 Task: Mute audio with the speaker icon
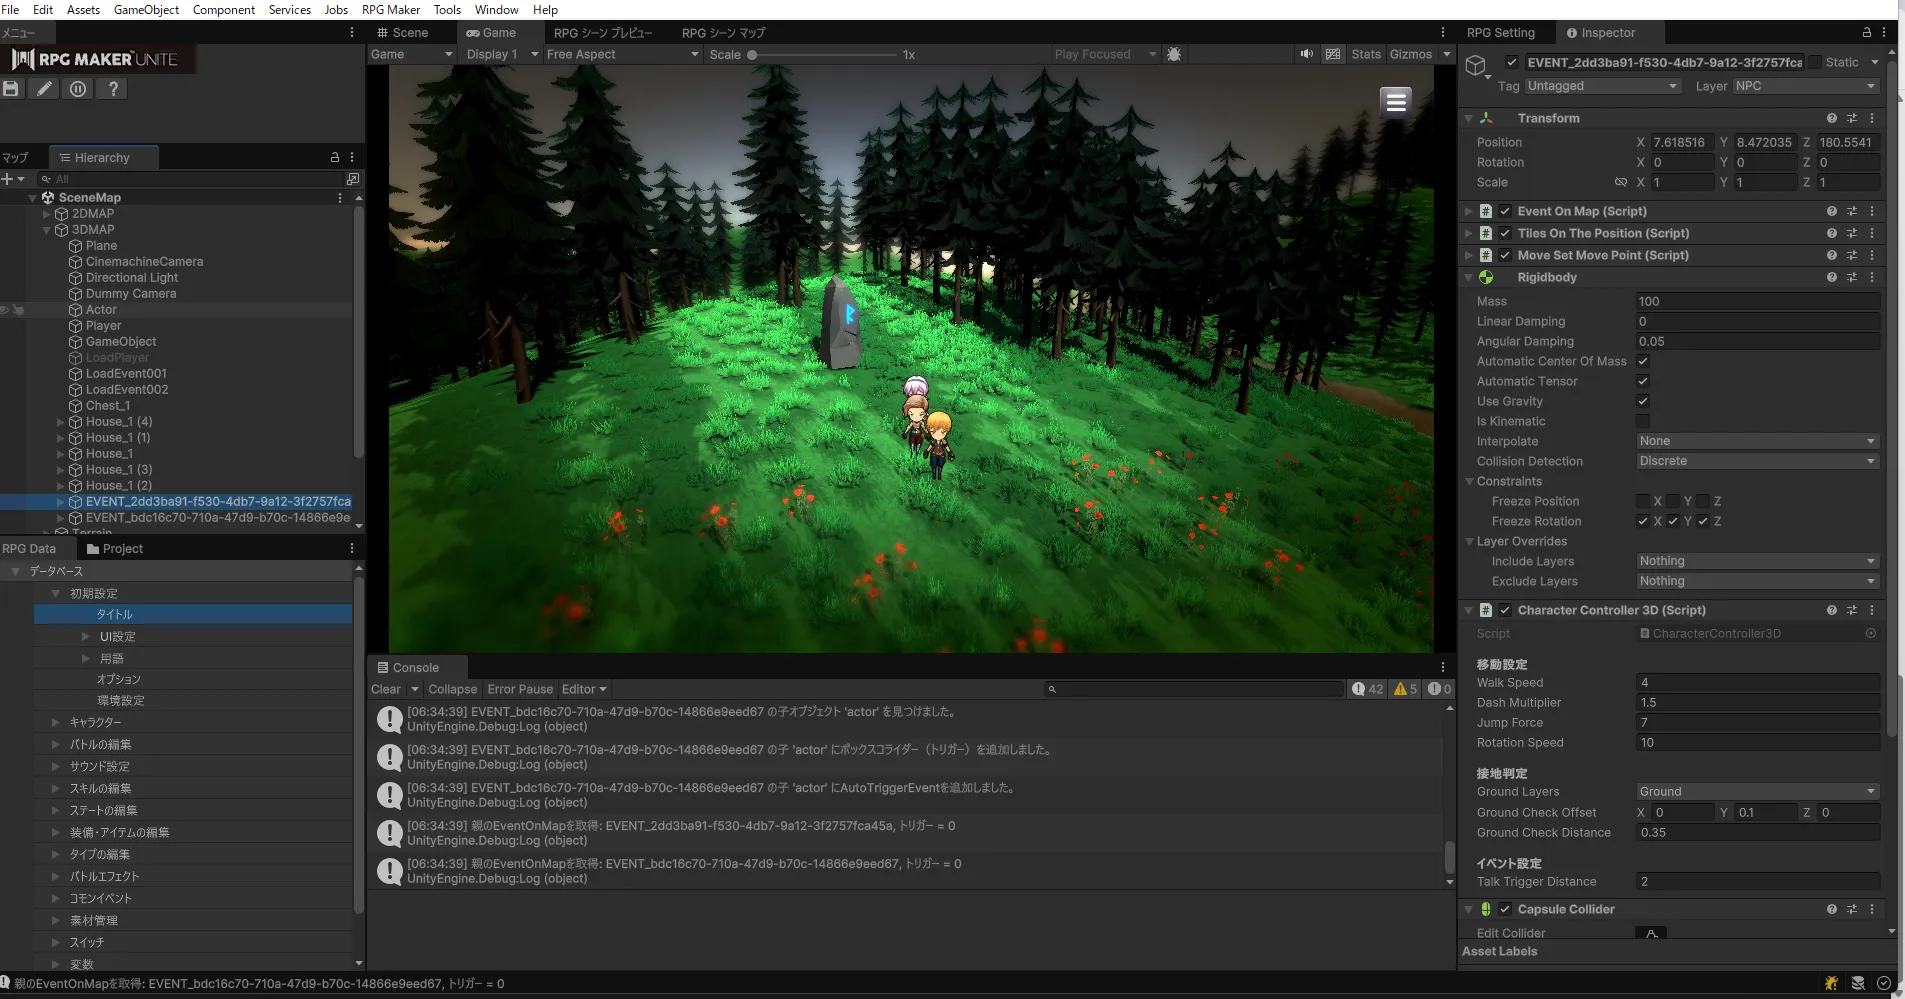[1306, 54]
